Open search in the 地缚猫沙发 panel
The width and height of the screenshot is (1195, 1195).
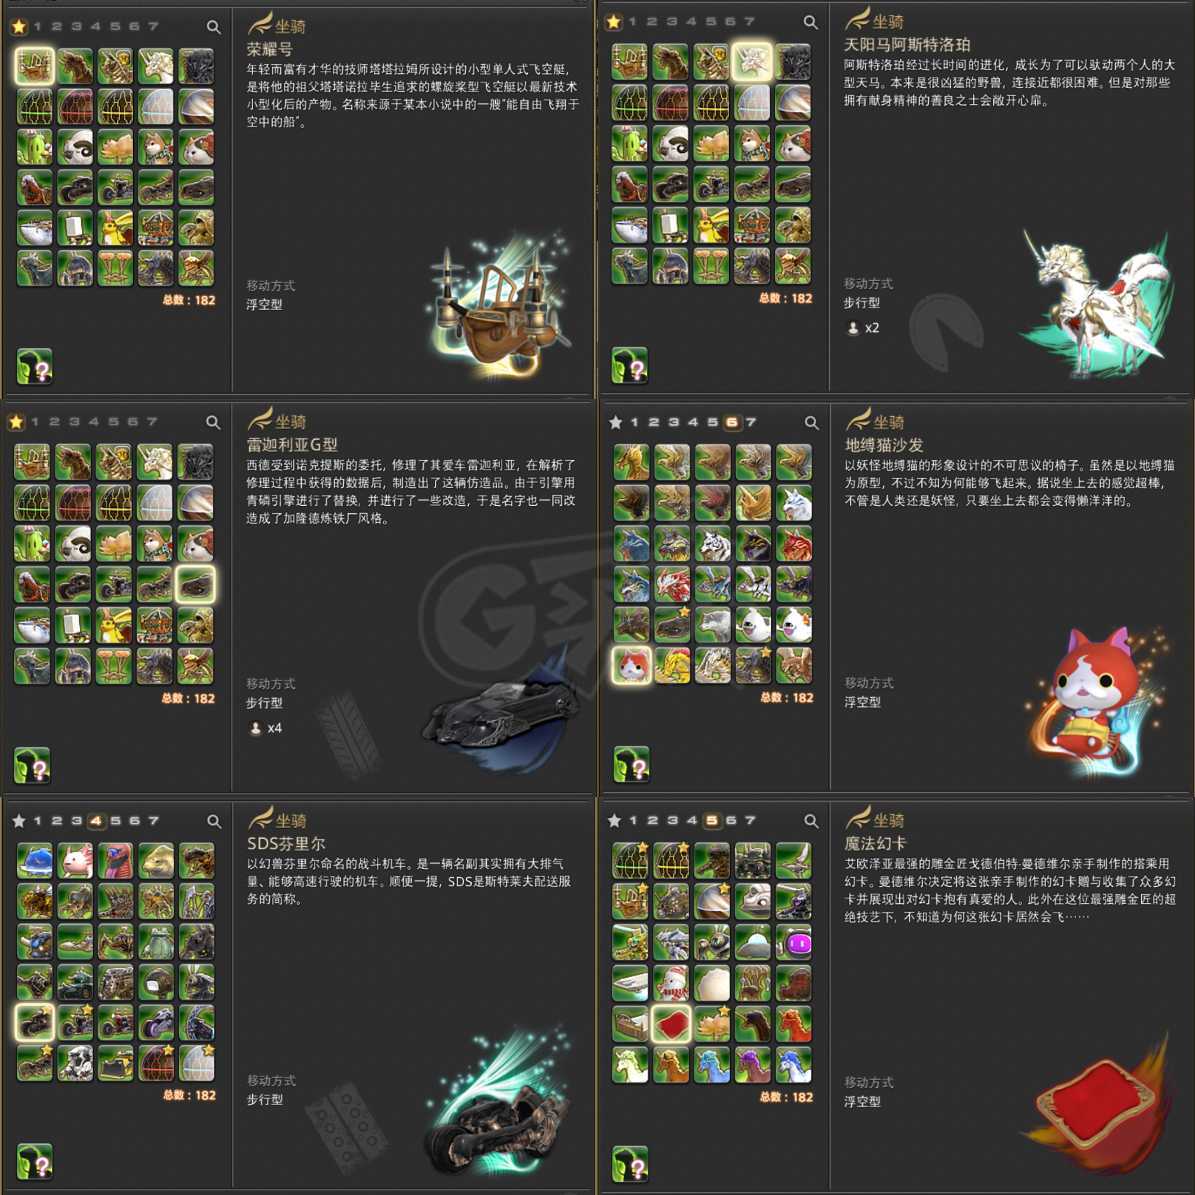pos(812,422)
